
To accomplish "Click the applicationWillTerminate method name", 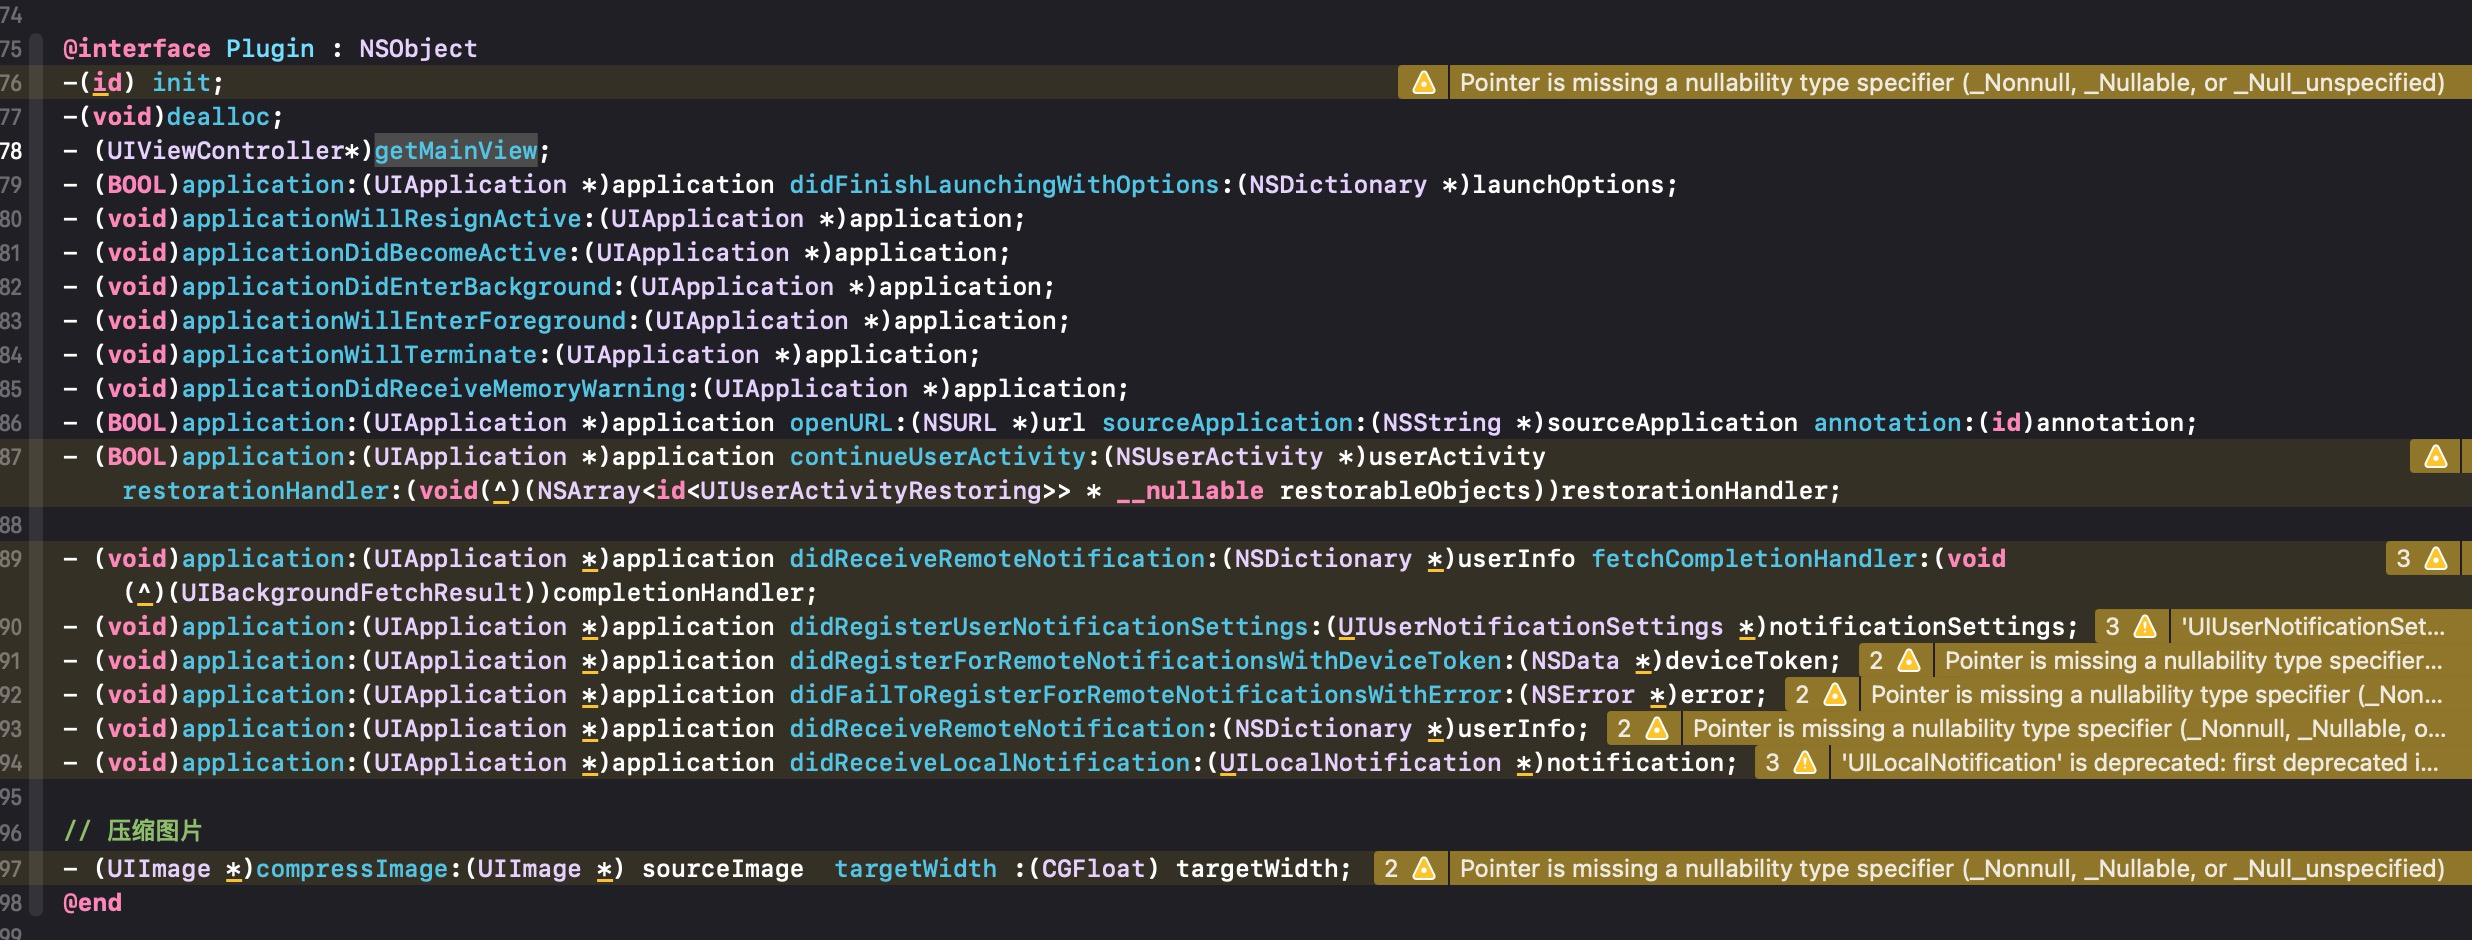I will (359, 355).
